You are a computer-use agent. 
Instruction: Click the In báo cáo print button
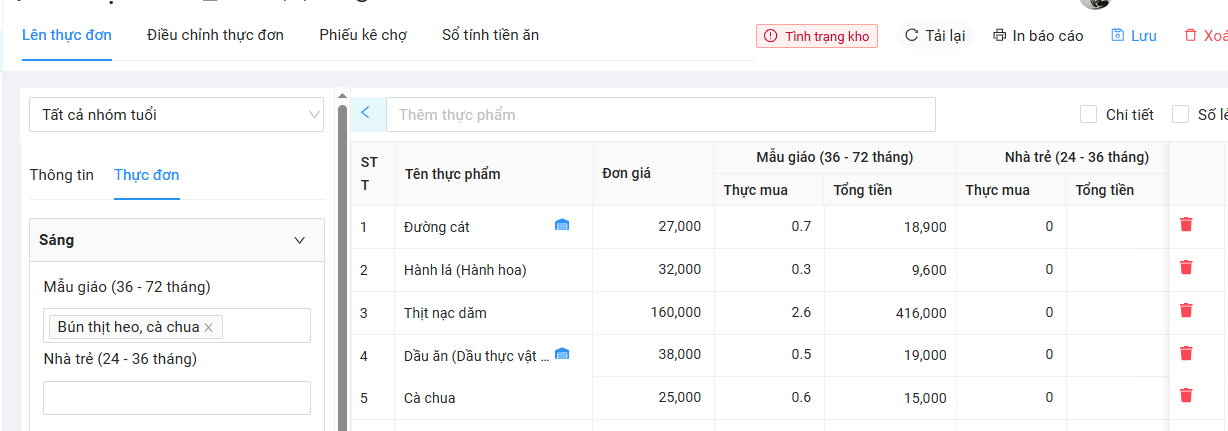pos(1038,36)
